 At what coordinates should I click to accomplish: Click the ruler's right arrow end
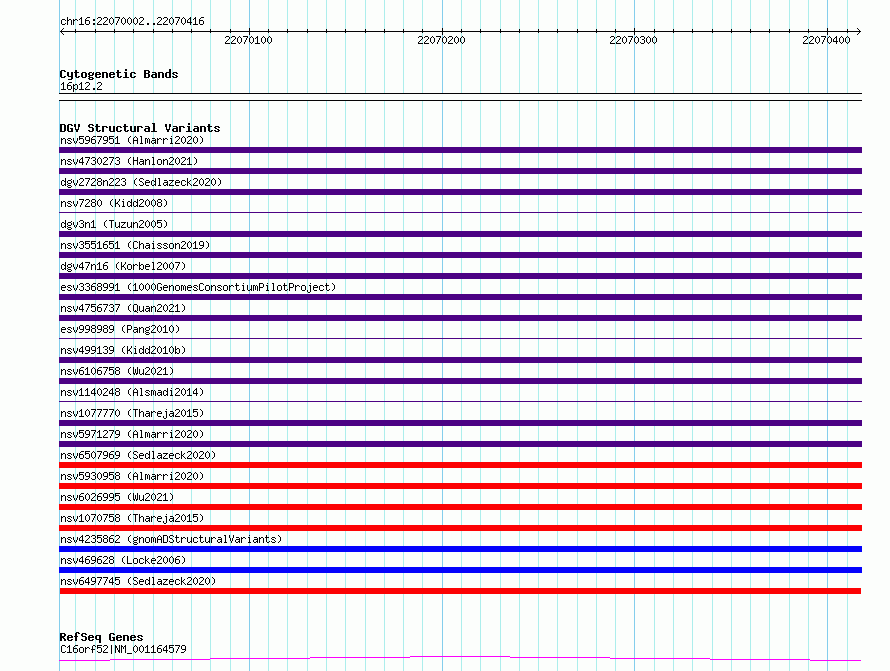pyautogui.click(x=859, y=32)
